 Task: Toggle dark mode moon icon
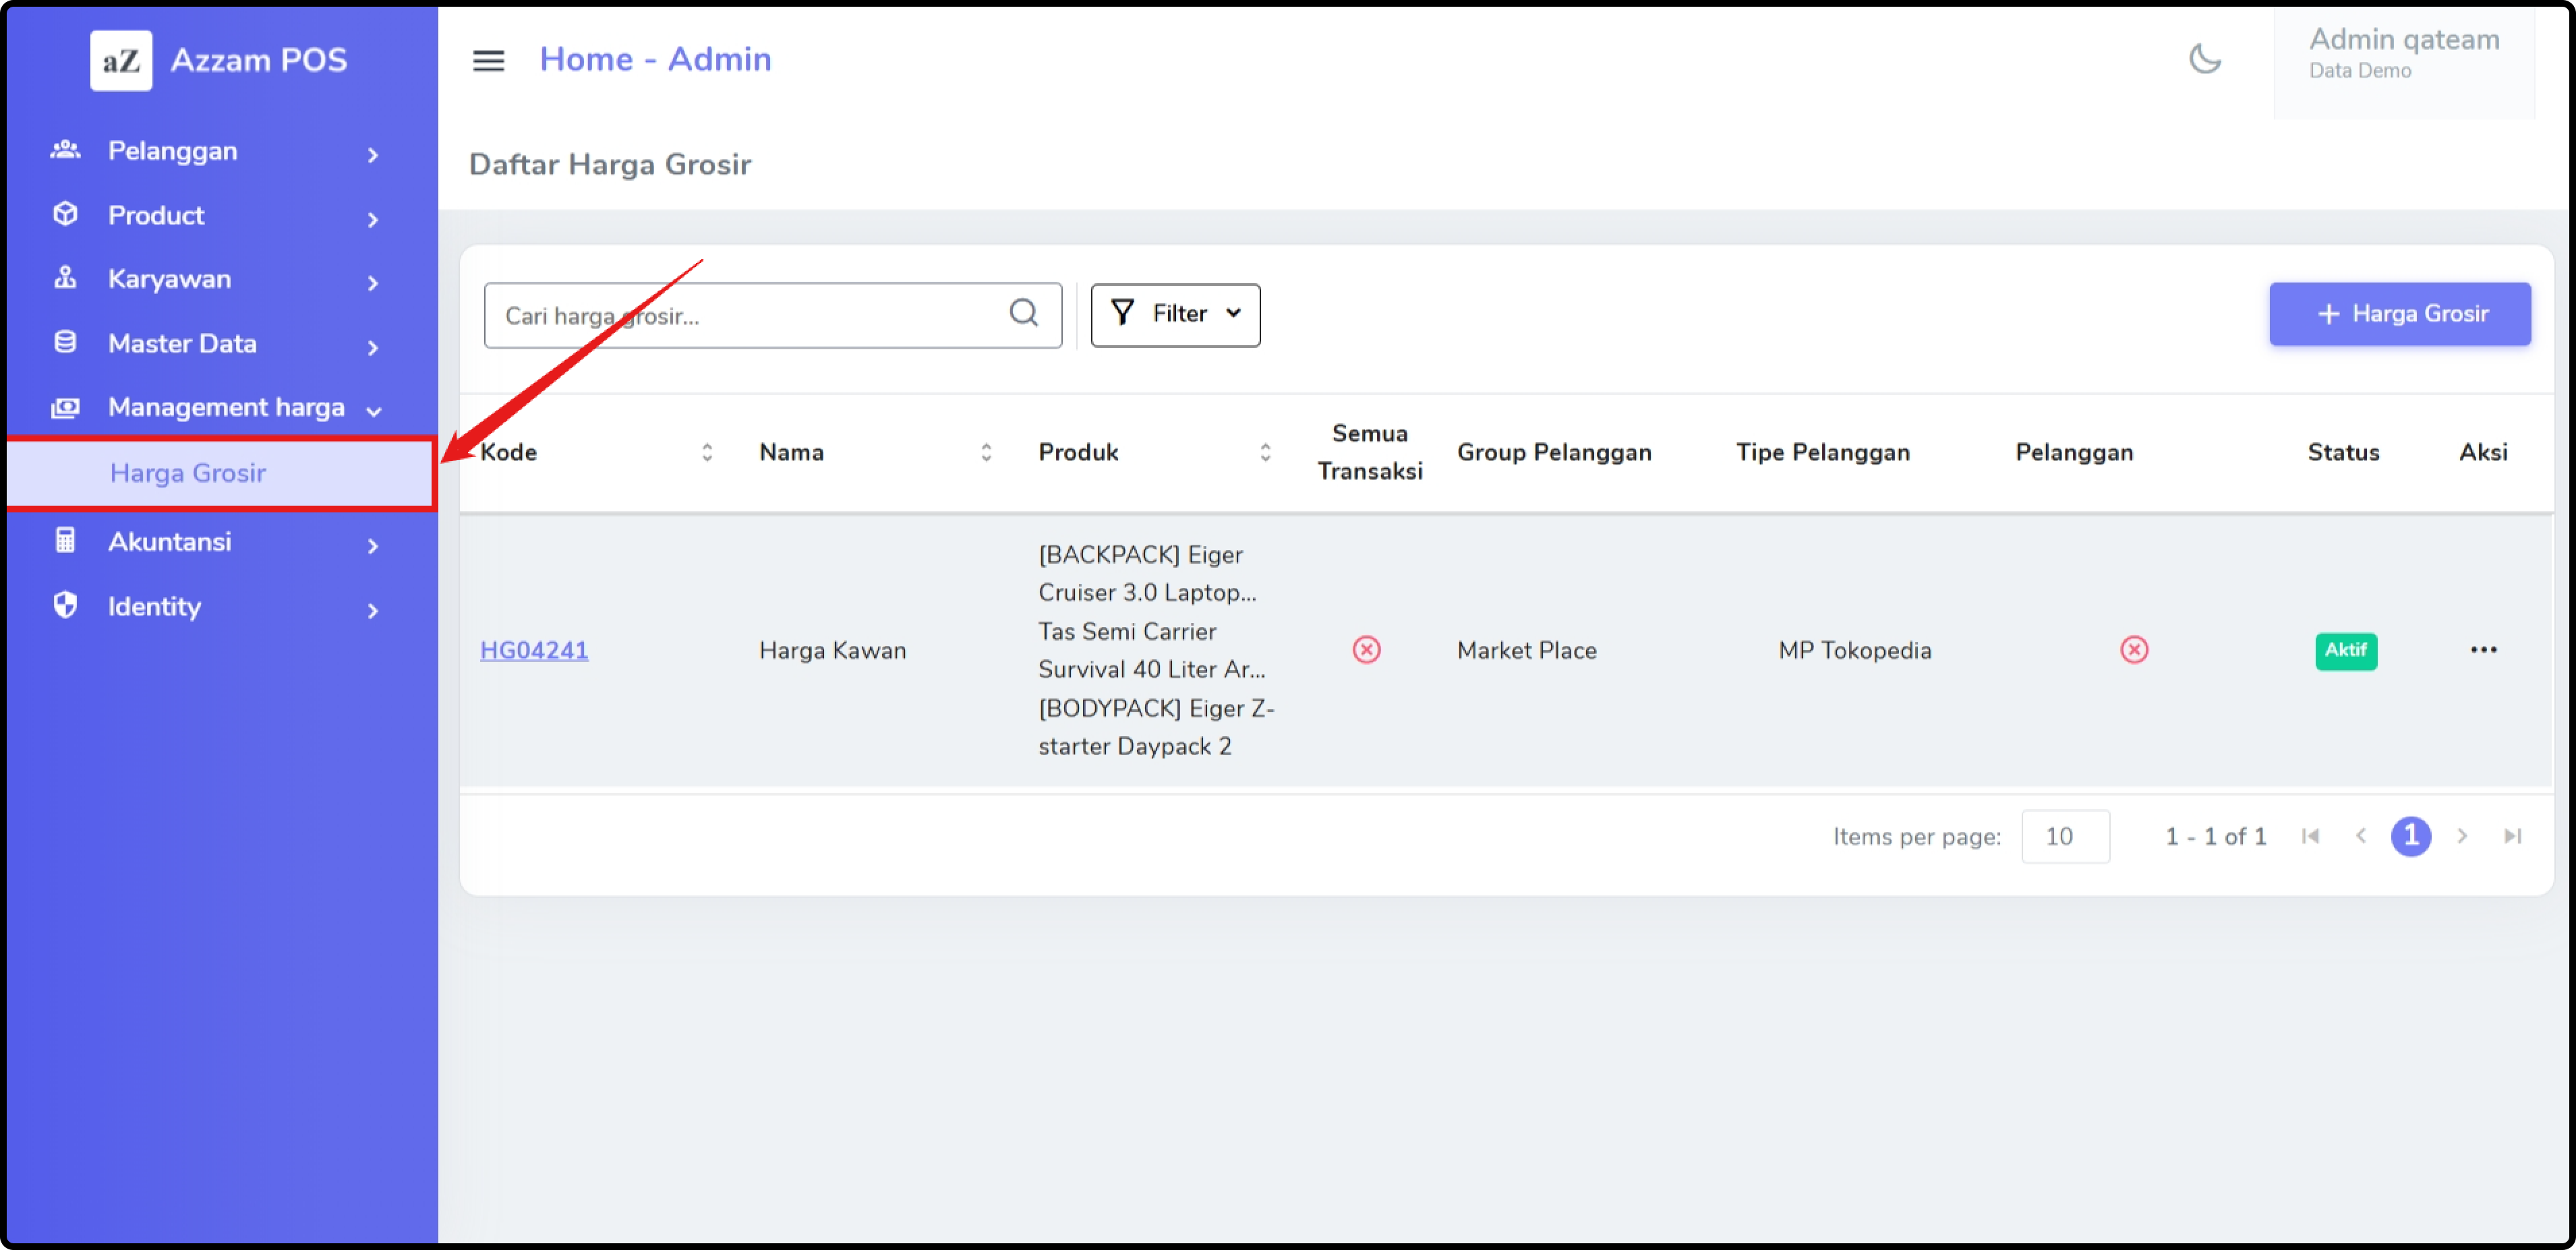coord(2204,59)
